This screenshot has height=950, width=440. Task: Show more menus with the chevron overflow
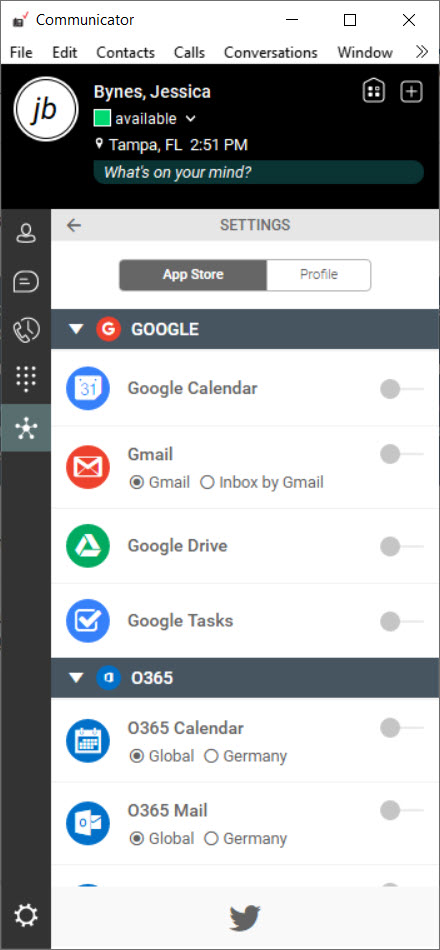[422, 52]
